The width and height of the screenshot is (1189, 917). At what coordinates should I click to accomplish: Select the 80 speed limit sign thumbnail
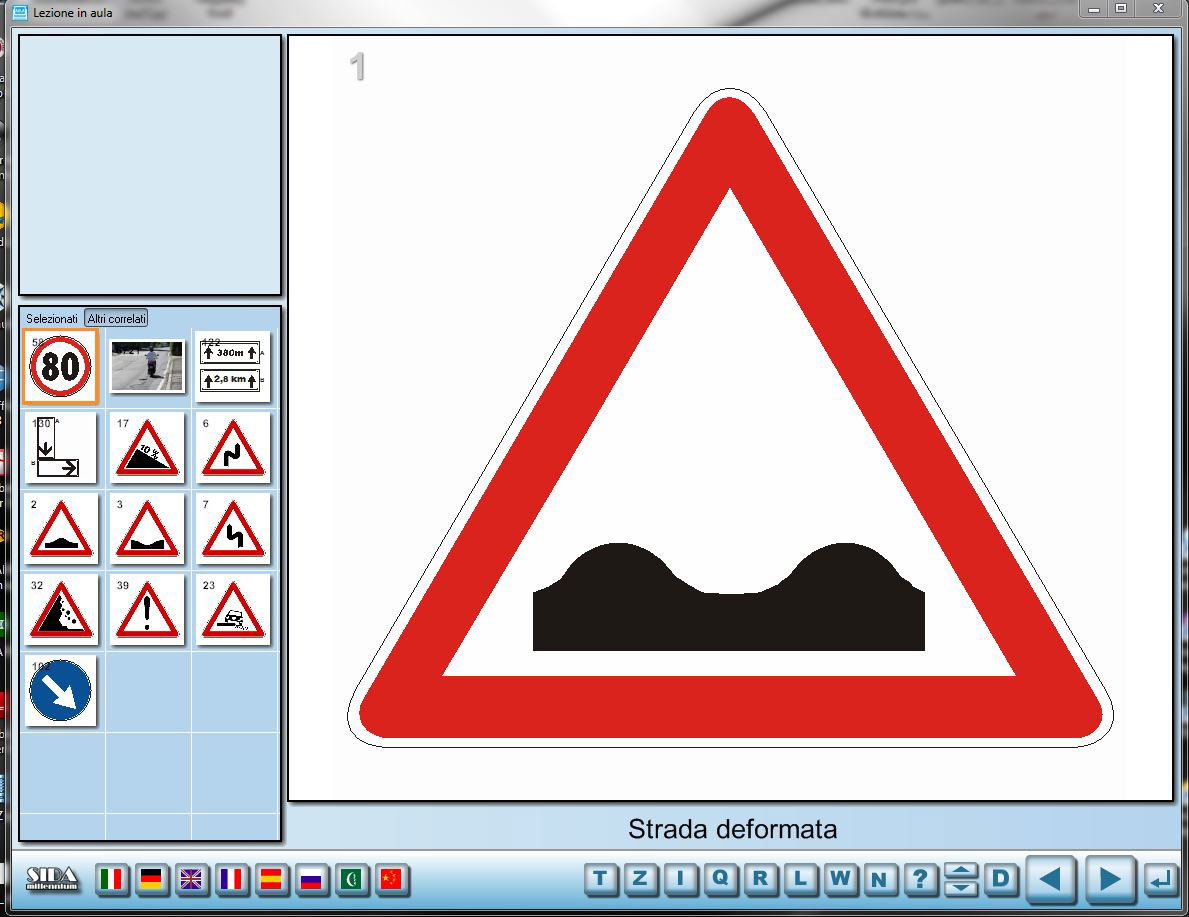(x=61, y=367)
